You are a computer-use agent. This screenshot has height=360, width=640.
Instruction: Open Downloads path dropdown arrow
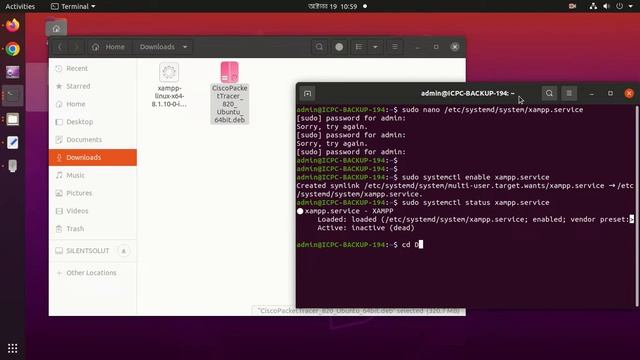185,47
